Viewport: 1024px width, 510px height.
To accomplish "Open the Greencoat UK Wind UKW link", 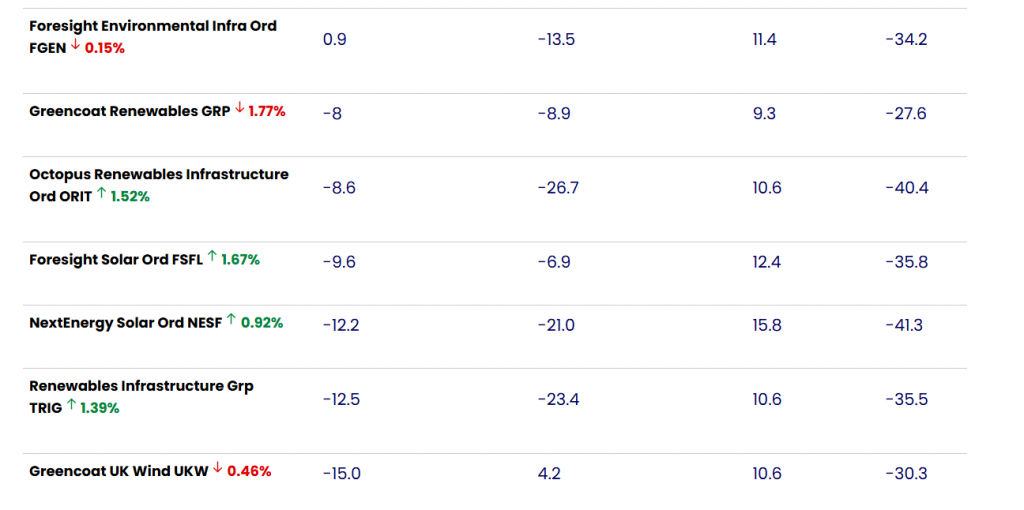I will click(x=119, y=470).
